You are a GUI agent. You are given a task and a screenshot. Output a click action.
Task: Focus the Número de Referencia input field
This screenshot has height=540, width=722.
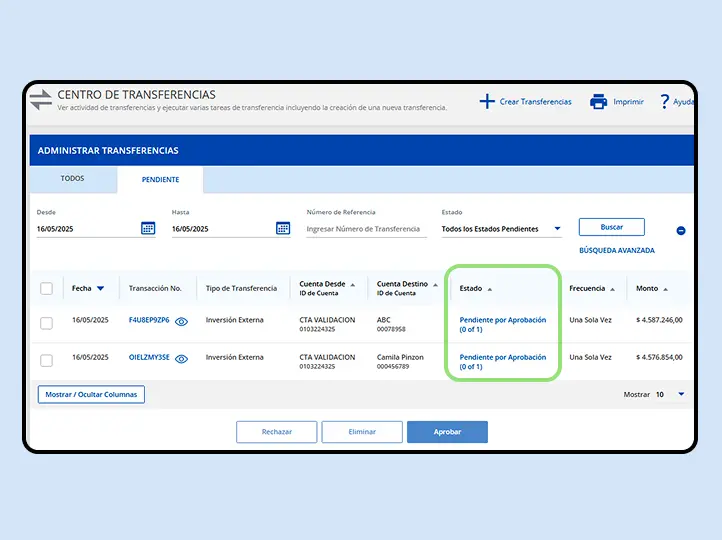(367, 229)
